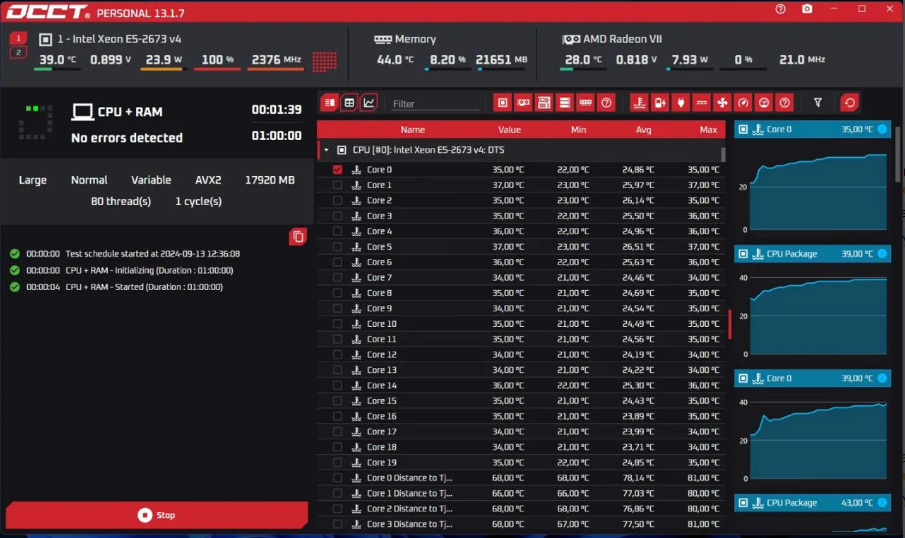This screenshot has width=905, height=538.
Task: Open help from the title bar
Action: point(780,9)
